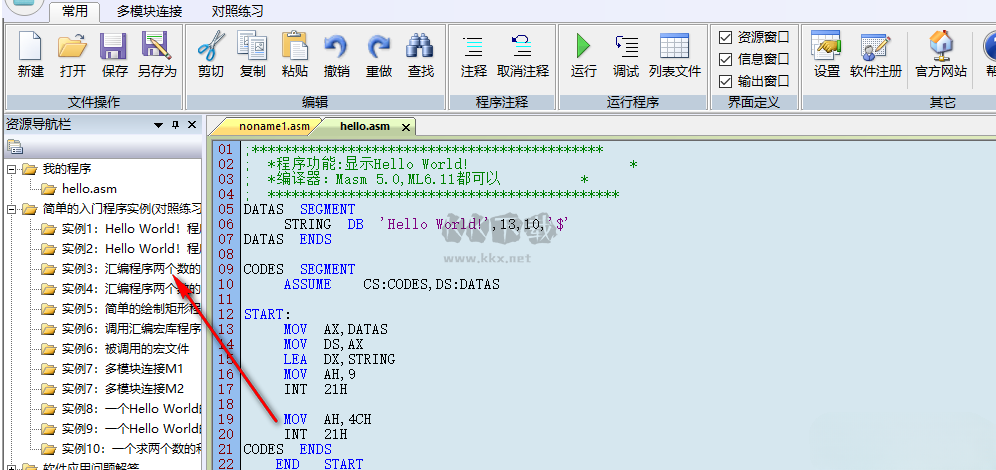The image size is (996, 470).
Task: Select 实例5 in the examples tree
Action: point(129,308)
